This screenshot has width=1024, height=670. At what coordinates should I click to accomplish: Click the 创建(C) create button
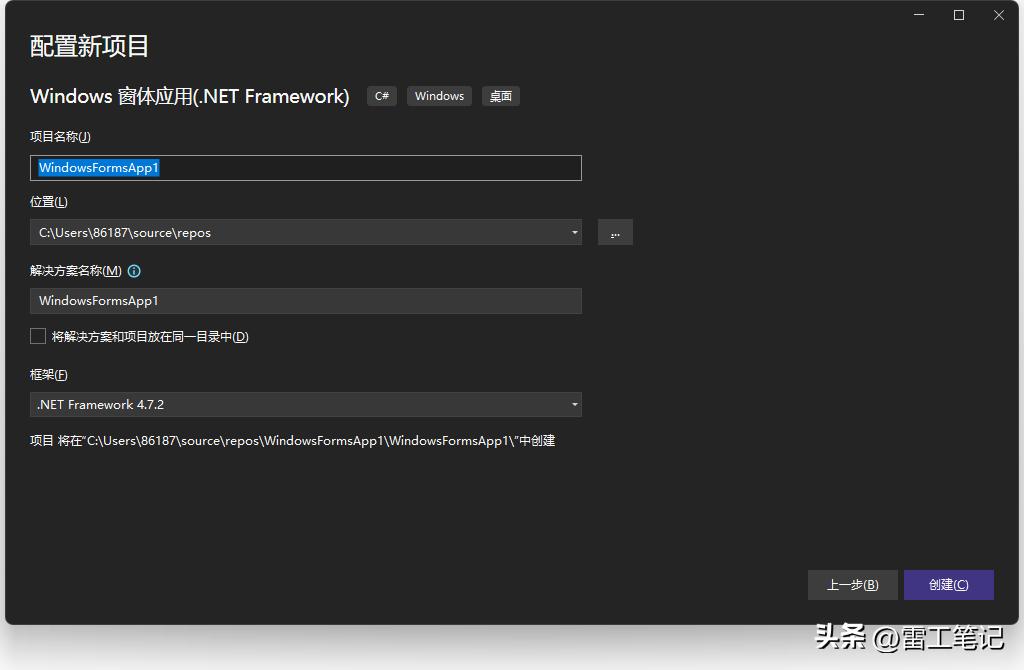pos(948,585)
